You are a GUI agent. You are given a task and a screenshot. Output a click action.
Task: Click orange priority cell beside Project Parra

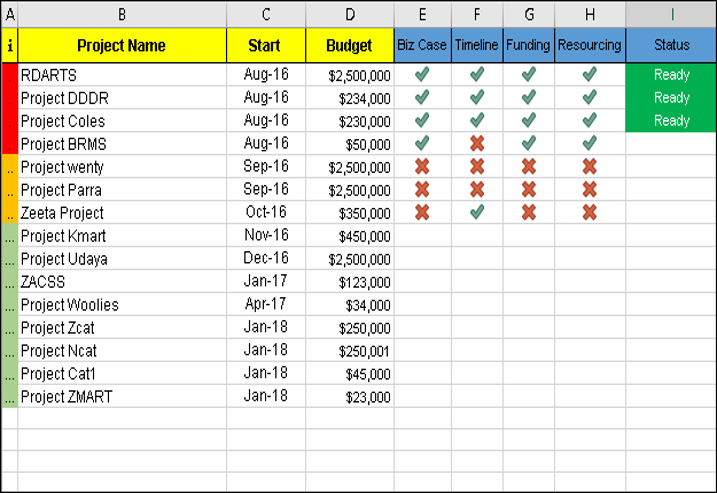[x=10, y=189]
